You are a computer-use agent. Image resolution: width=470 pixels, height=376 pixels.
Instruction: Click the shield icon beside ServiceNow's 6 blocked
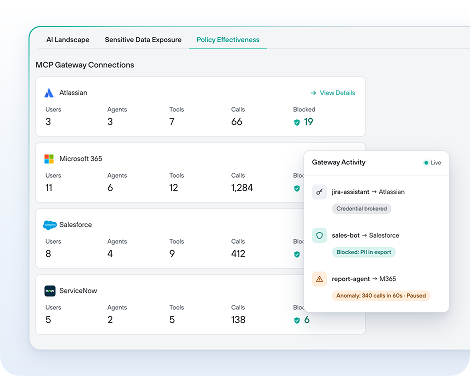(x=297, y=320)
